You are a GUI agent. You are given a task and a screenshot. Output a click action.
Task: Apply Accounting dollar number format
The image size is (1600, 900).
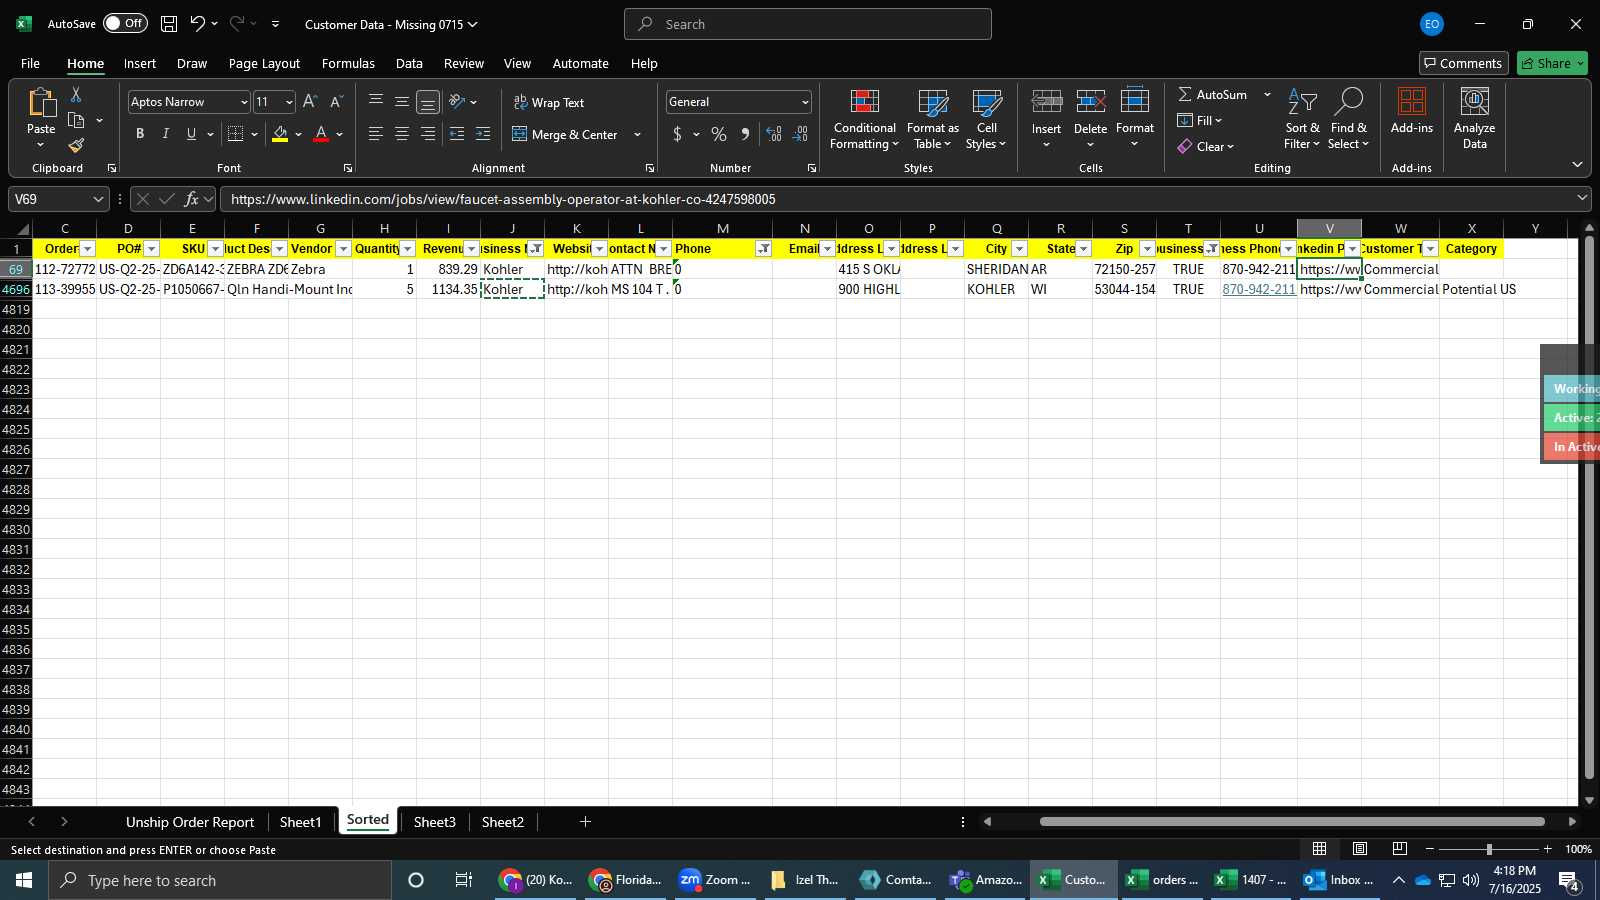click(677, 134)
